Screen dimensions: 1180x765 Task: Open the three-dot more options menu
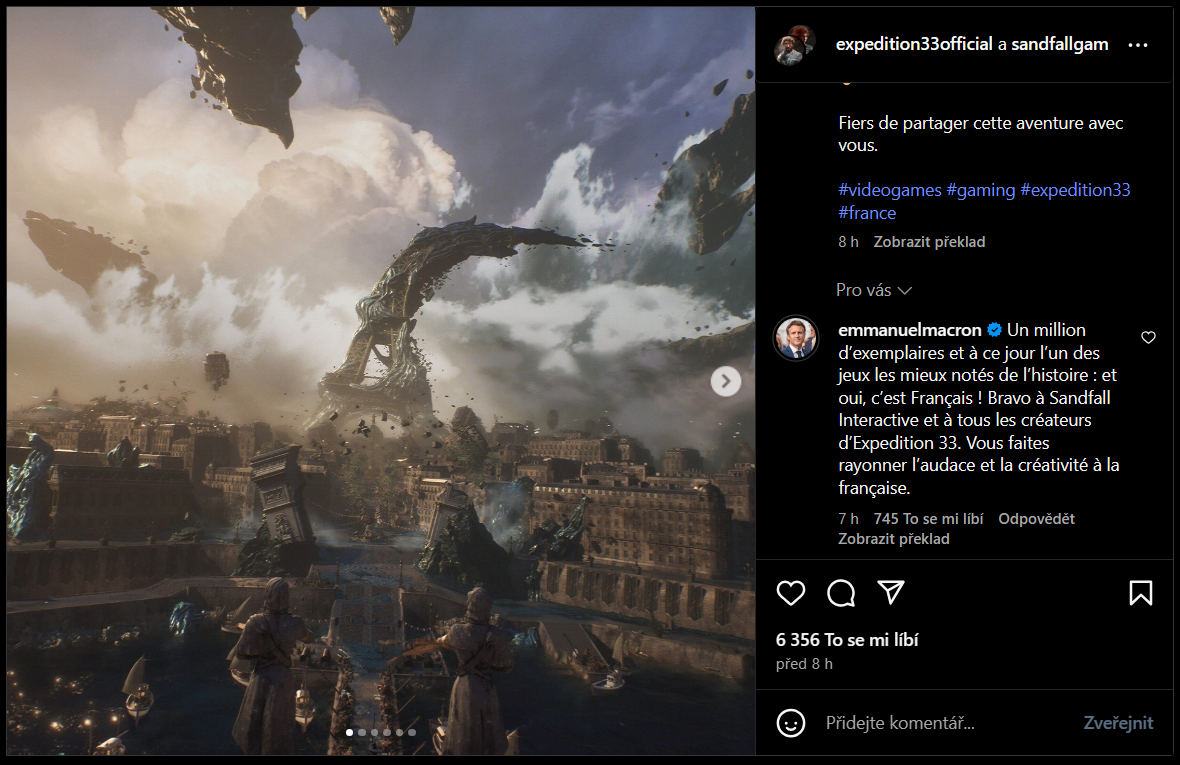[x=1137, y=45]
